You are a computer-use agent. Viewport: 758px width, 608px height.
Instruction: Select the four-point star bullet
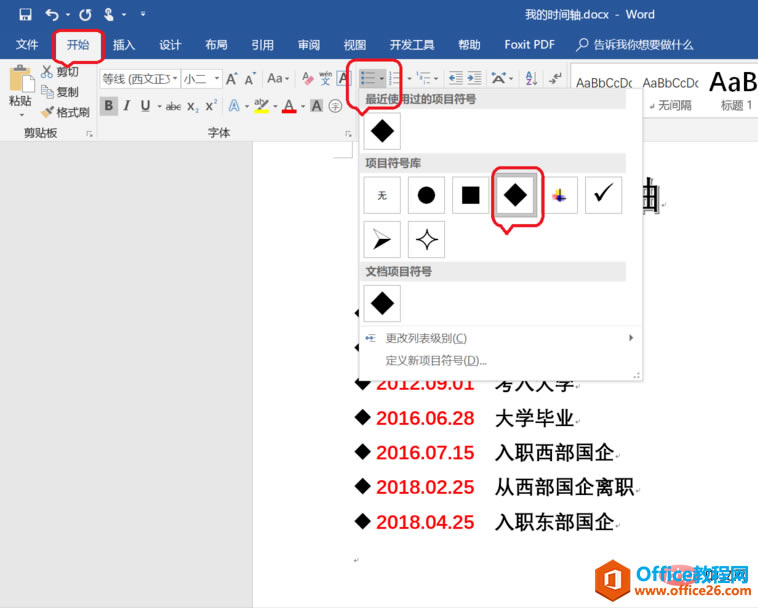pyautogui.click(x=426, y=239)
